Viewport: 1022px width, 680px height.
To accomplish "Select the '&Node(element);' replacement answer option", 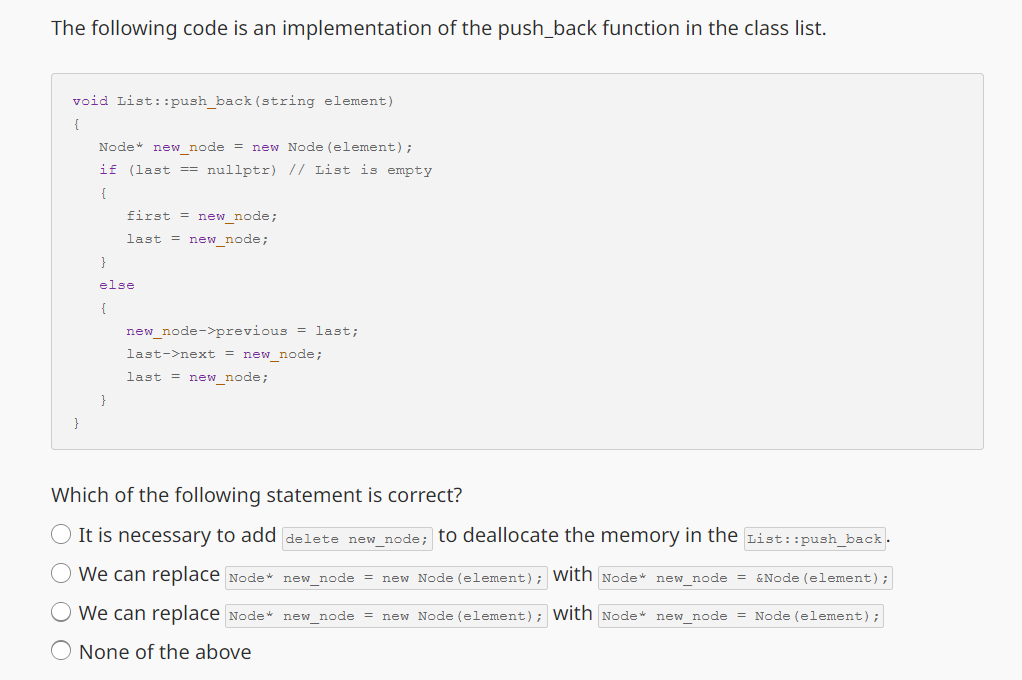I will (61, 572).
